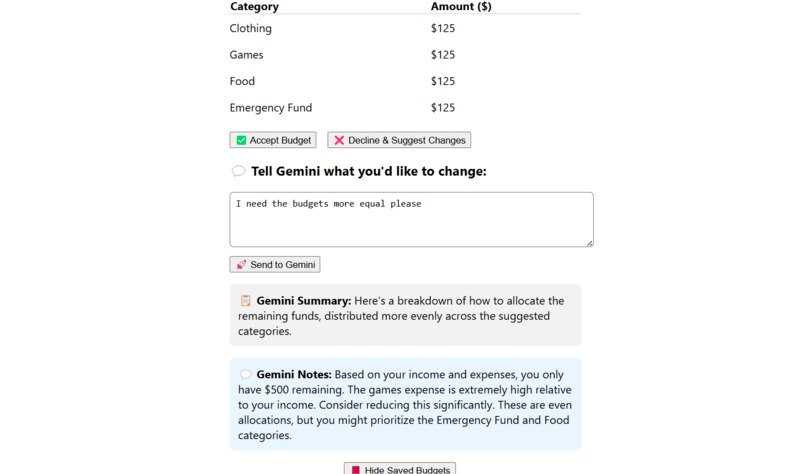
Task: Hide Saved Budgets list
Action: click(x=400, y=468)
